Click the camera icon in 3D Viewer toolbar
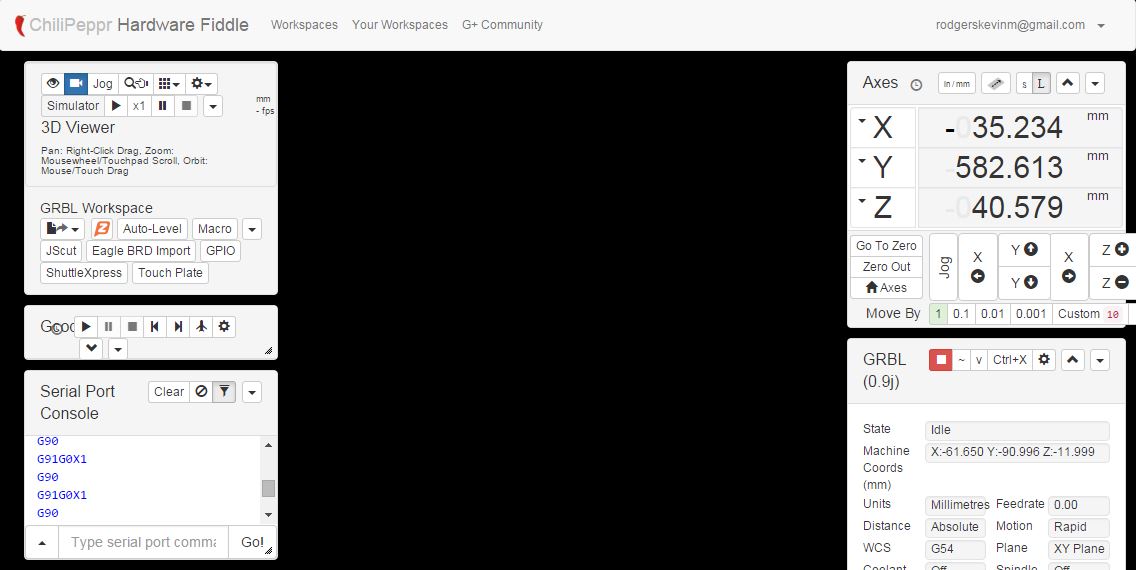The image size is (1136, 570). [x=76, y=84]
